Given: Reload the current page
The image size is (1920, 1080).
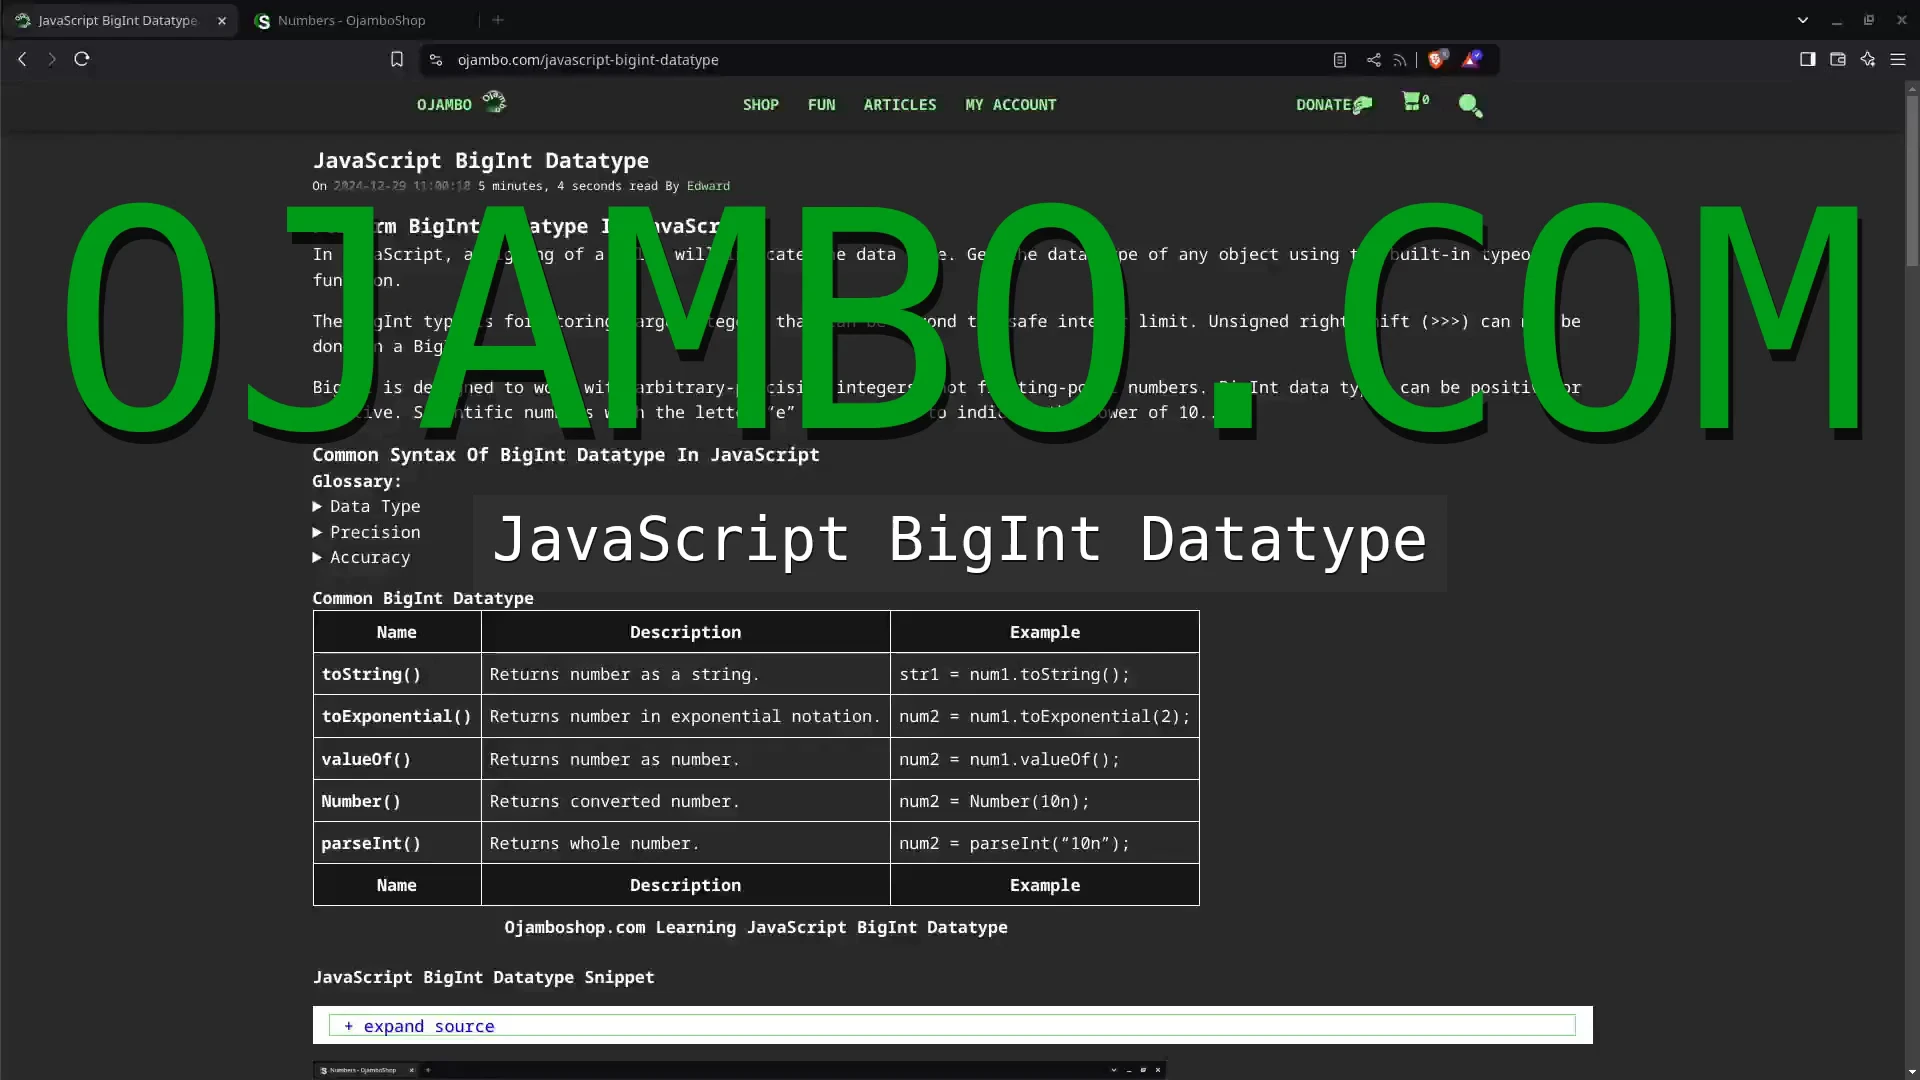Looking at the screenshot, I should tap(82, 59).
